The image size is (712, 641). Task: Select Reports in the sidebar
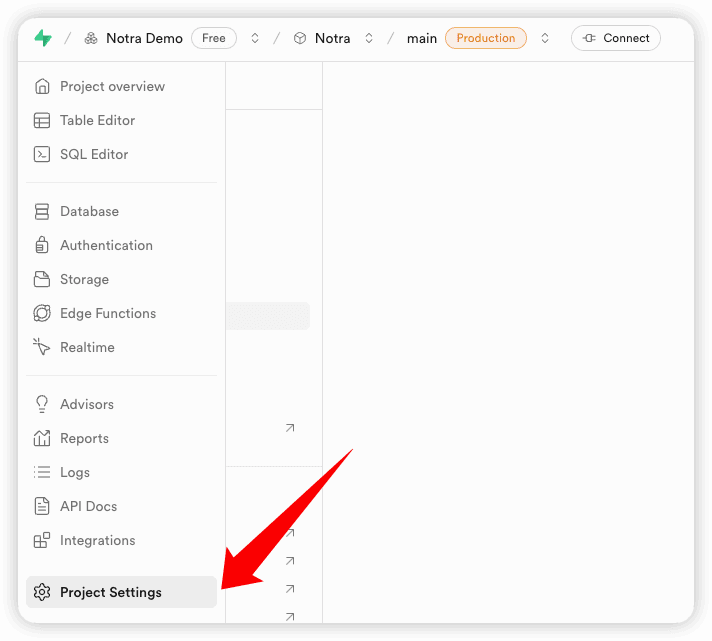(84, 439)
